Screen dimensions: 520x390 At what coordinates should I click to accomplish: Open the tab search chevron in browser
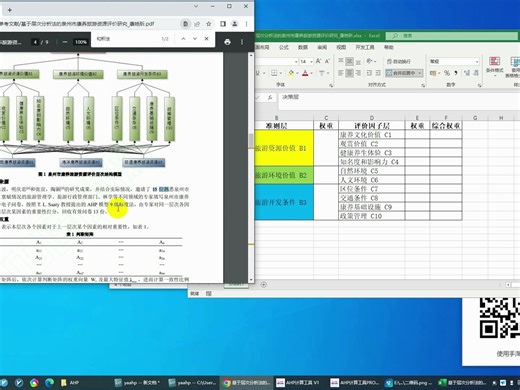point(196,6)
